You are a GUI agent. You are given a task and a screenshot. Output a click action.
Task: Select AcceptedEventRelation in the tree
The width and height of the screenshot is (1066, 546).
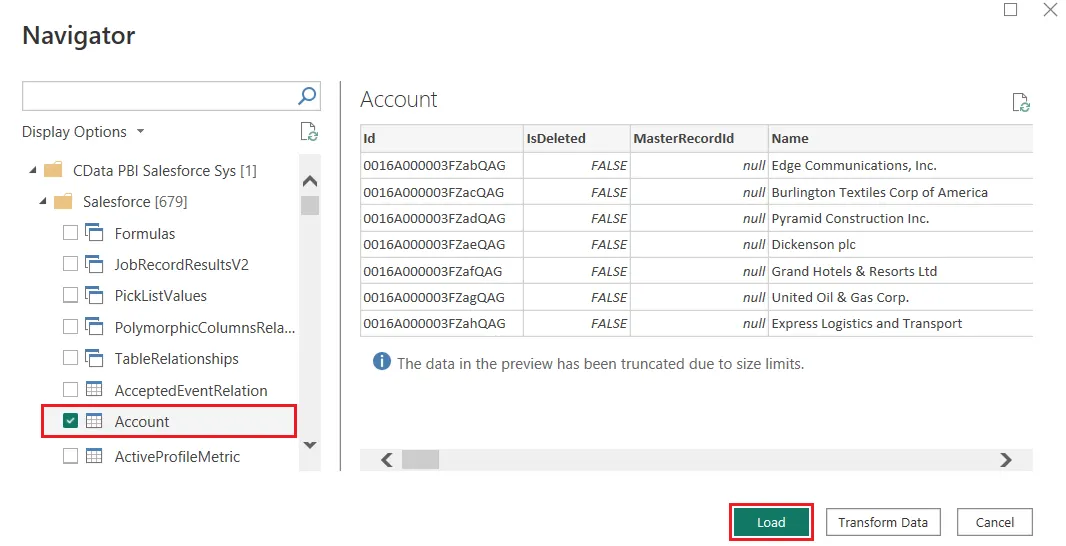pyautogui.click(x=190, y=391)
